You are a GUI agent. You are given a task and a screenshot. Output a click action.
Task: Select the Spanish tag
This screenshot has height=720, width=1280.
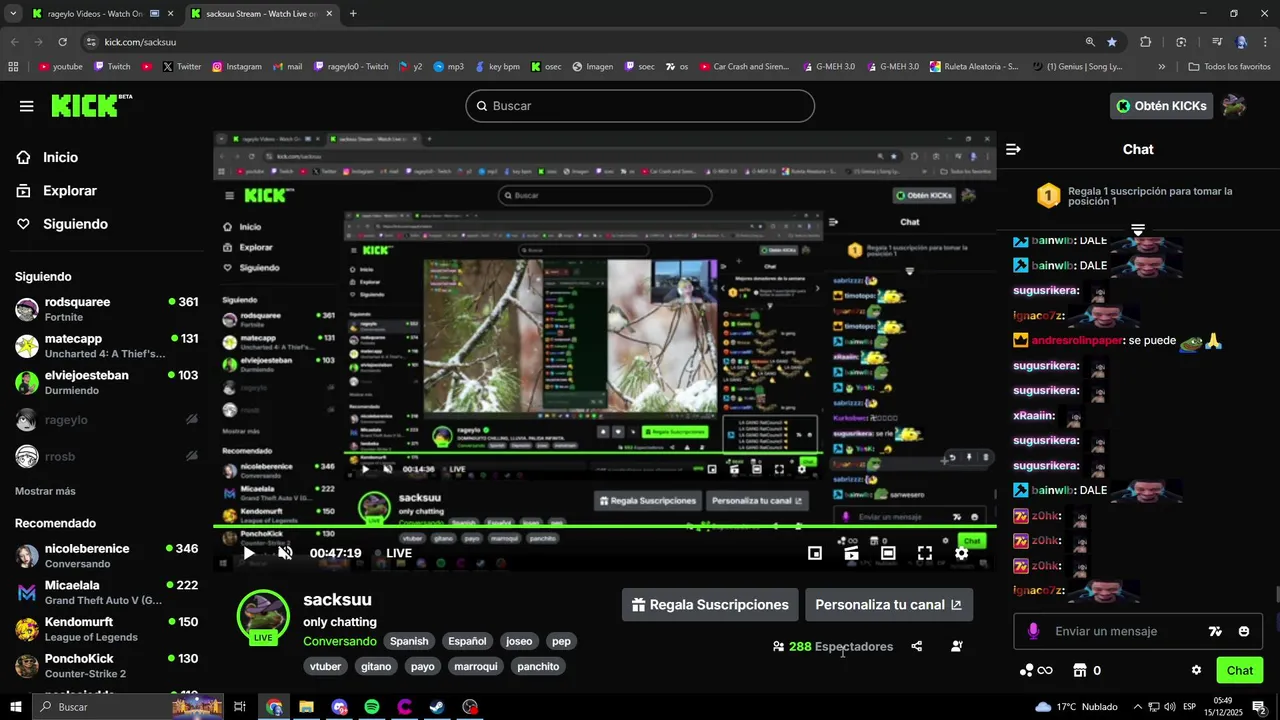click(409, 641)
